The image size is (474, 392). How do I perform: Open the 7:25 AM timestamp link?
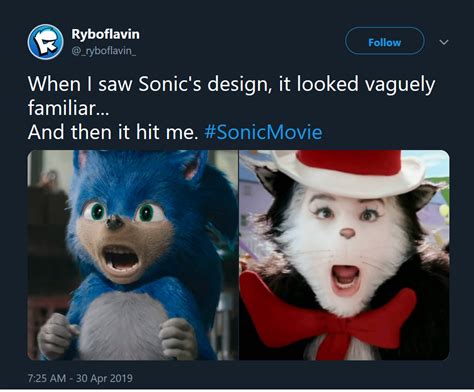coord(47,378)
